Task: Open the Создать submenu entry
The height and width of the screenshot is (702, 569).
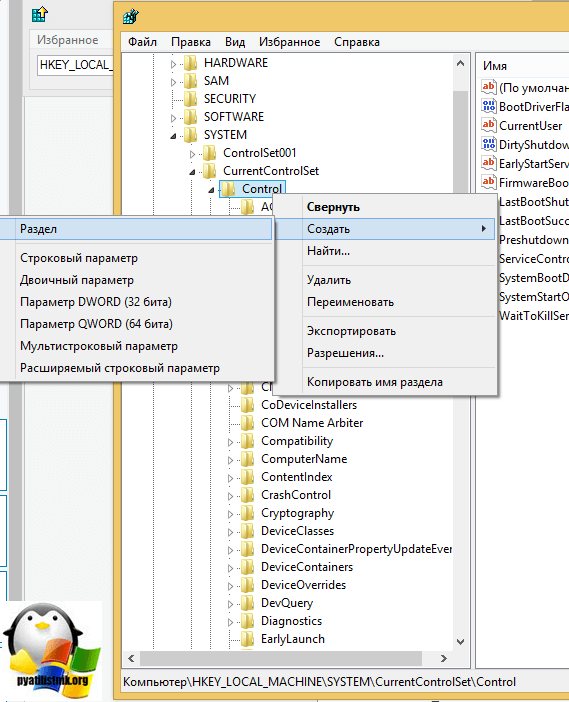Action: pyautogui.click(x=385, y=229)
